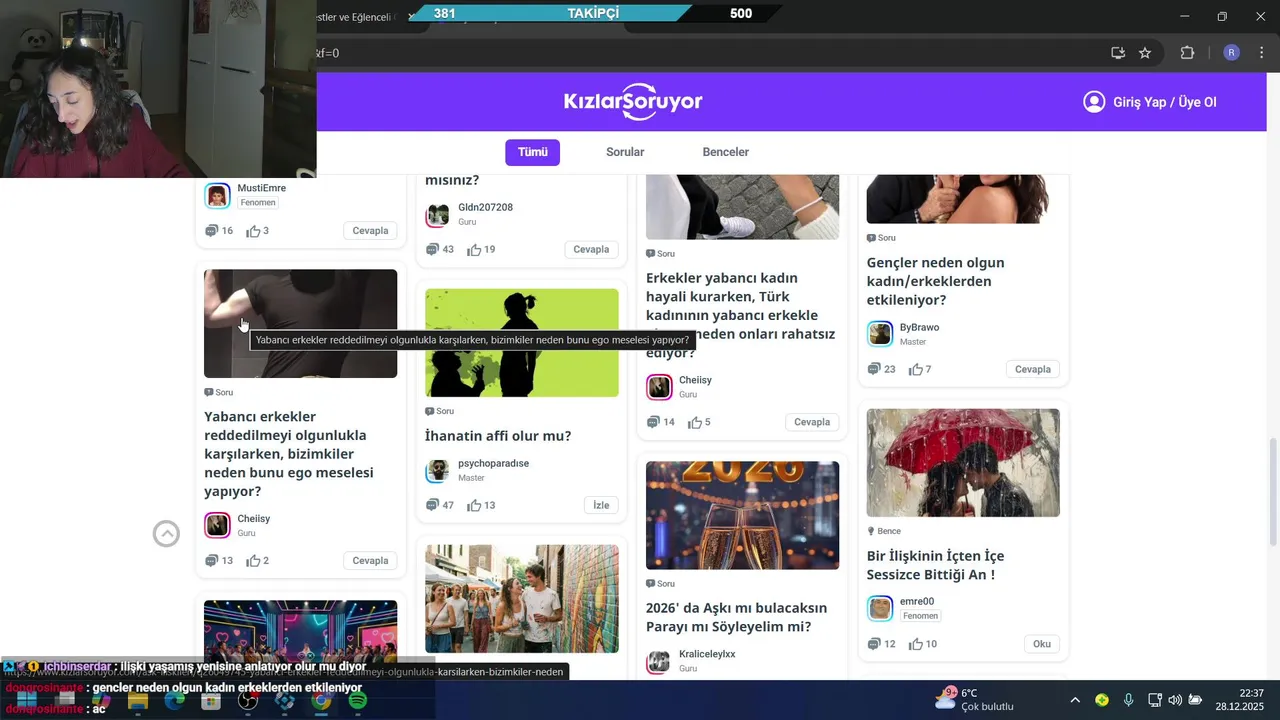Click Oku on emre00's post

[1042, 644]
